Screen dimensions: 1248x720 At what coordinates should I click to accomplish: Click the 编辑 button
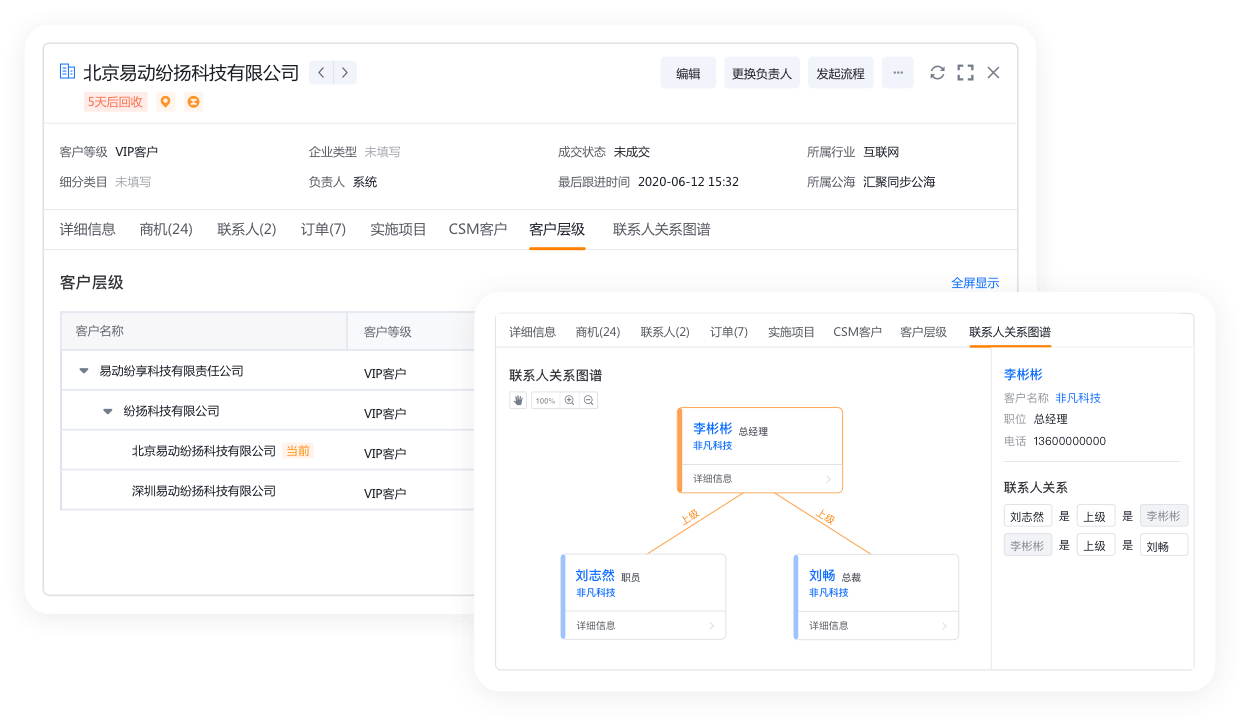click(x=688, y=73)
